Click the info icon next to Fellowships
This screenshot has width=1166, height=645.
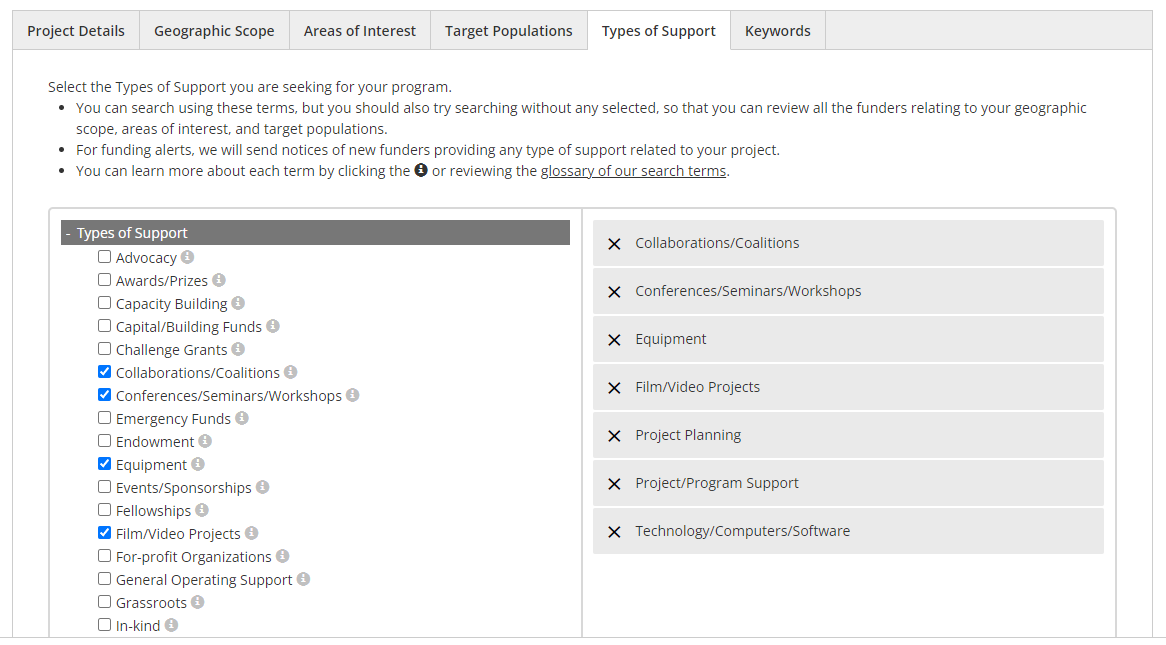(202, 510)
